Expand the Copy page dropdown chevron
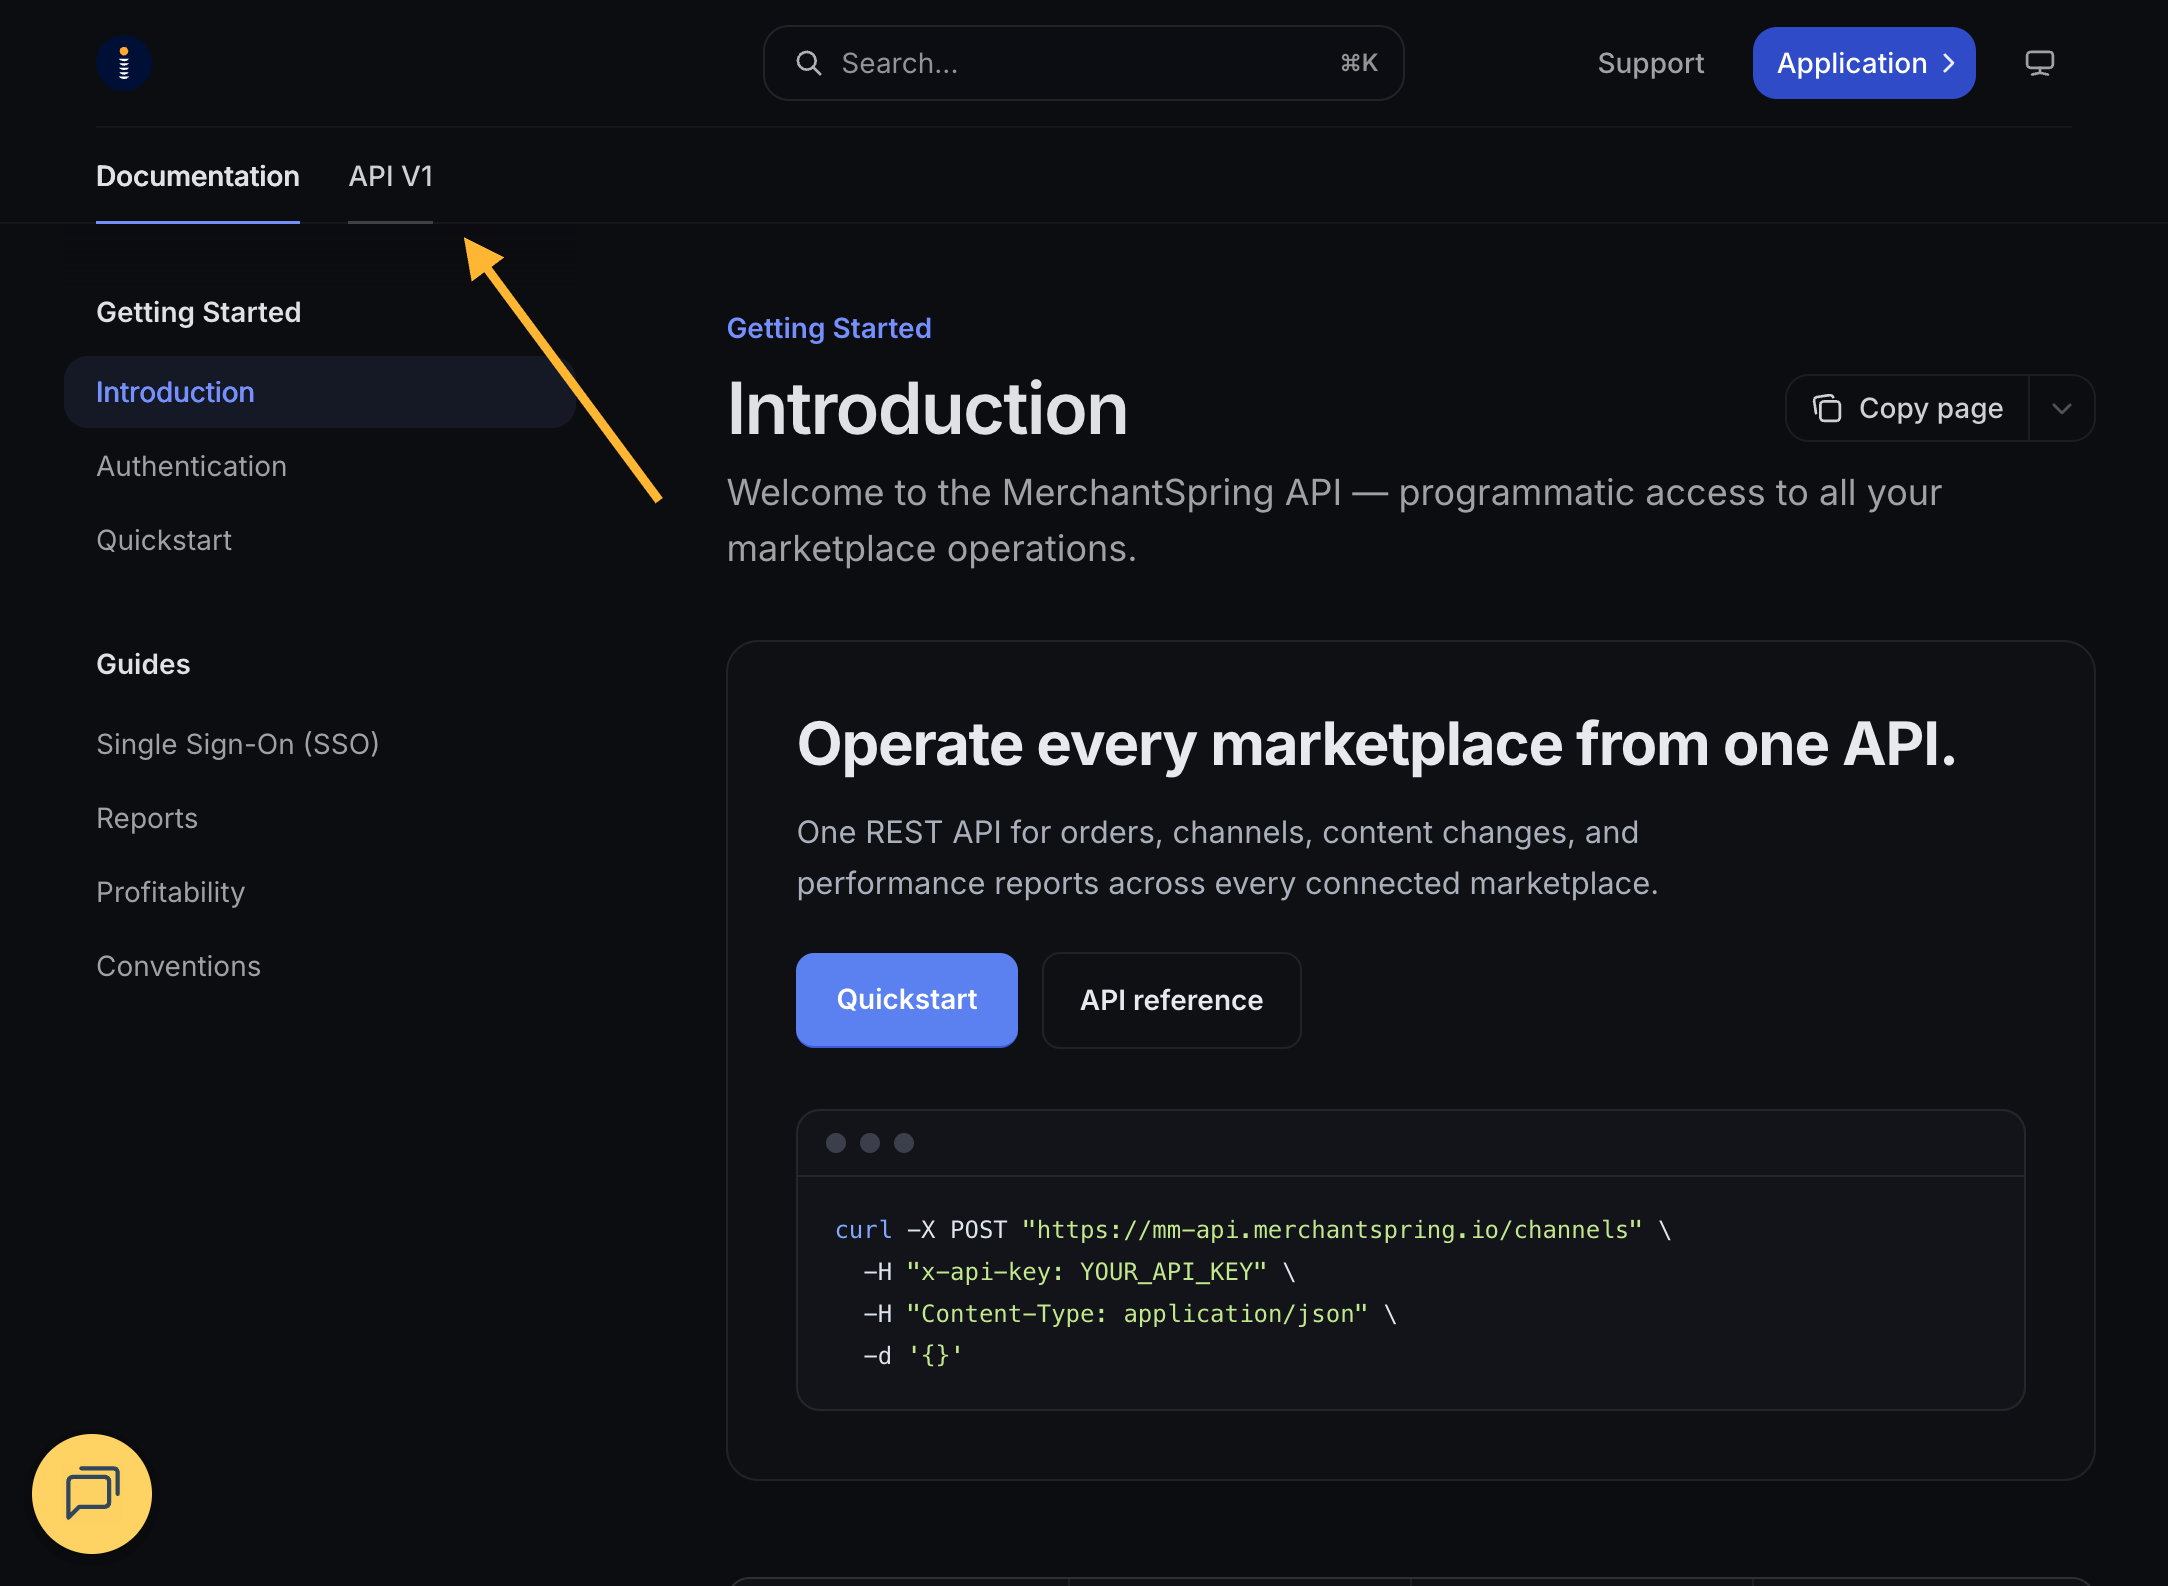 (x=2061, y=408)
